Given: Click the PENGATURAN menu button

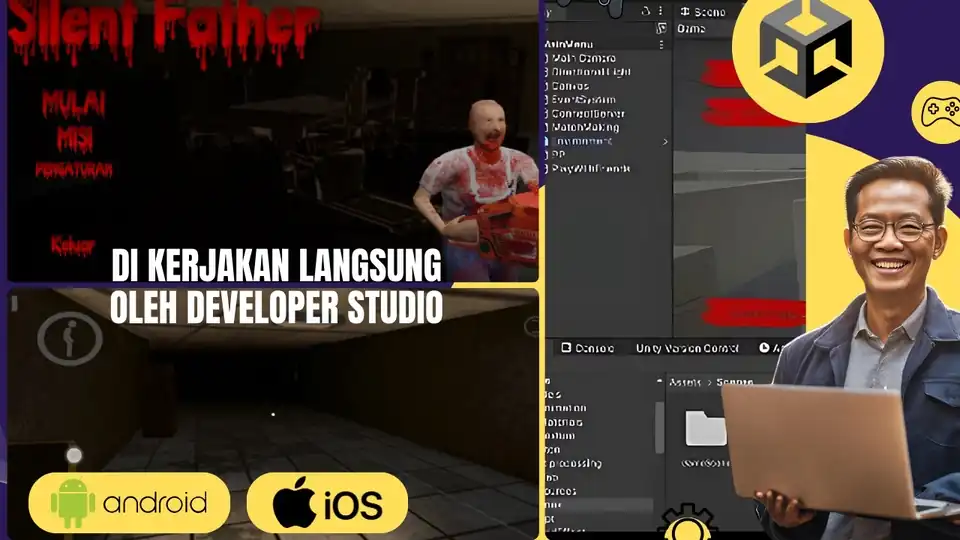Looking at the screenshot, I should pyautogui.click(x=74, y=170).
